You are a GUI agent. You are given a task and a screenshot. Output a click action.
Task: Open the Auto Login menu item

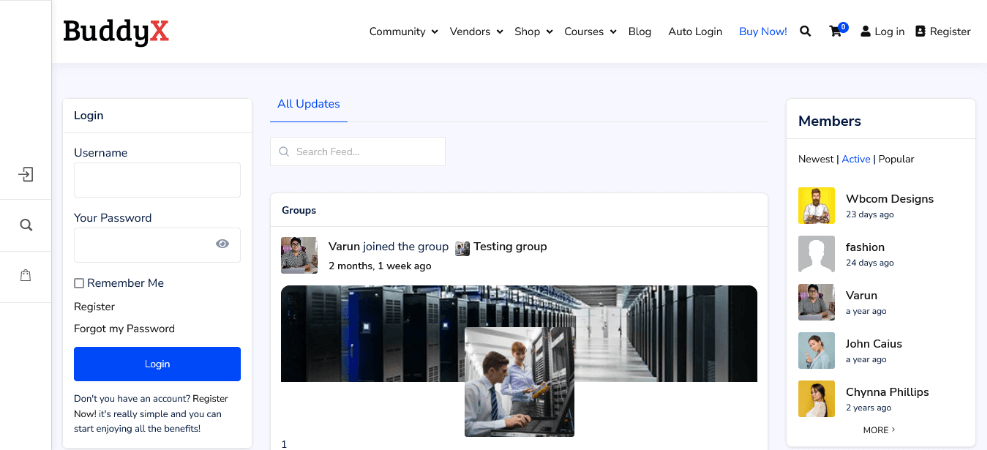(x=695, y=31)
